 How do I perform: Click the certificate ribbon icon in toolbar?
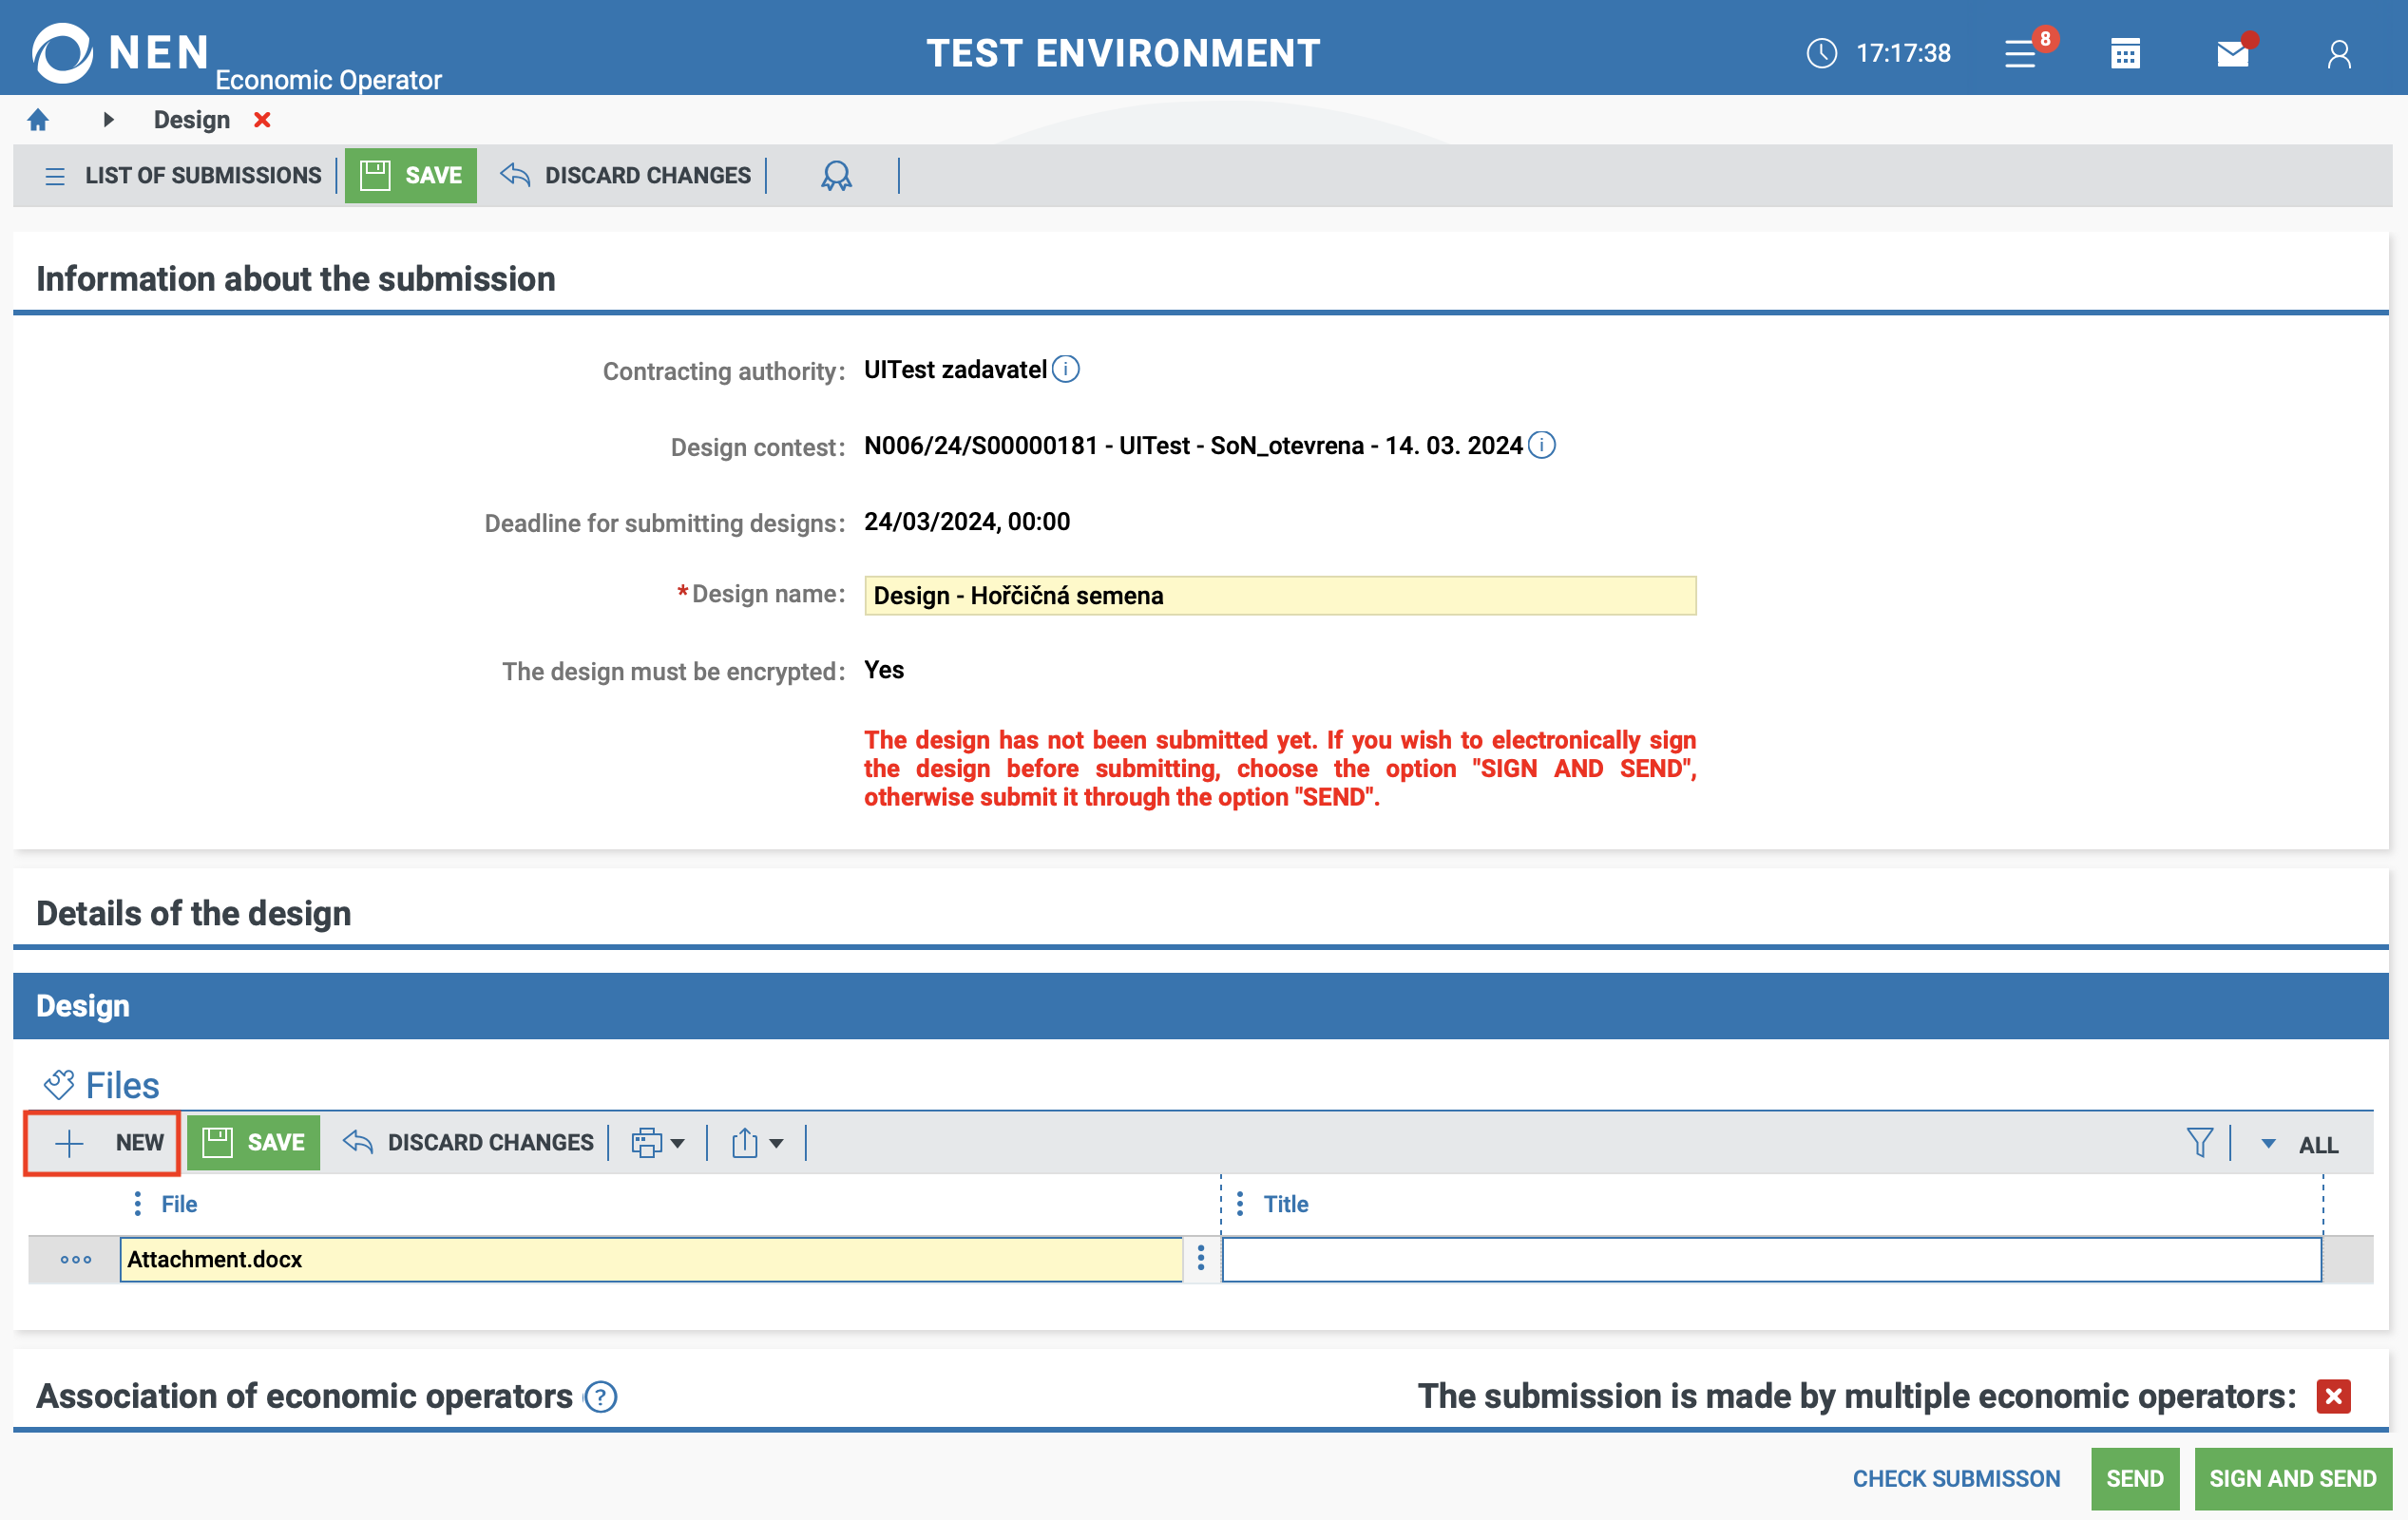tap(836, 176)
